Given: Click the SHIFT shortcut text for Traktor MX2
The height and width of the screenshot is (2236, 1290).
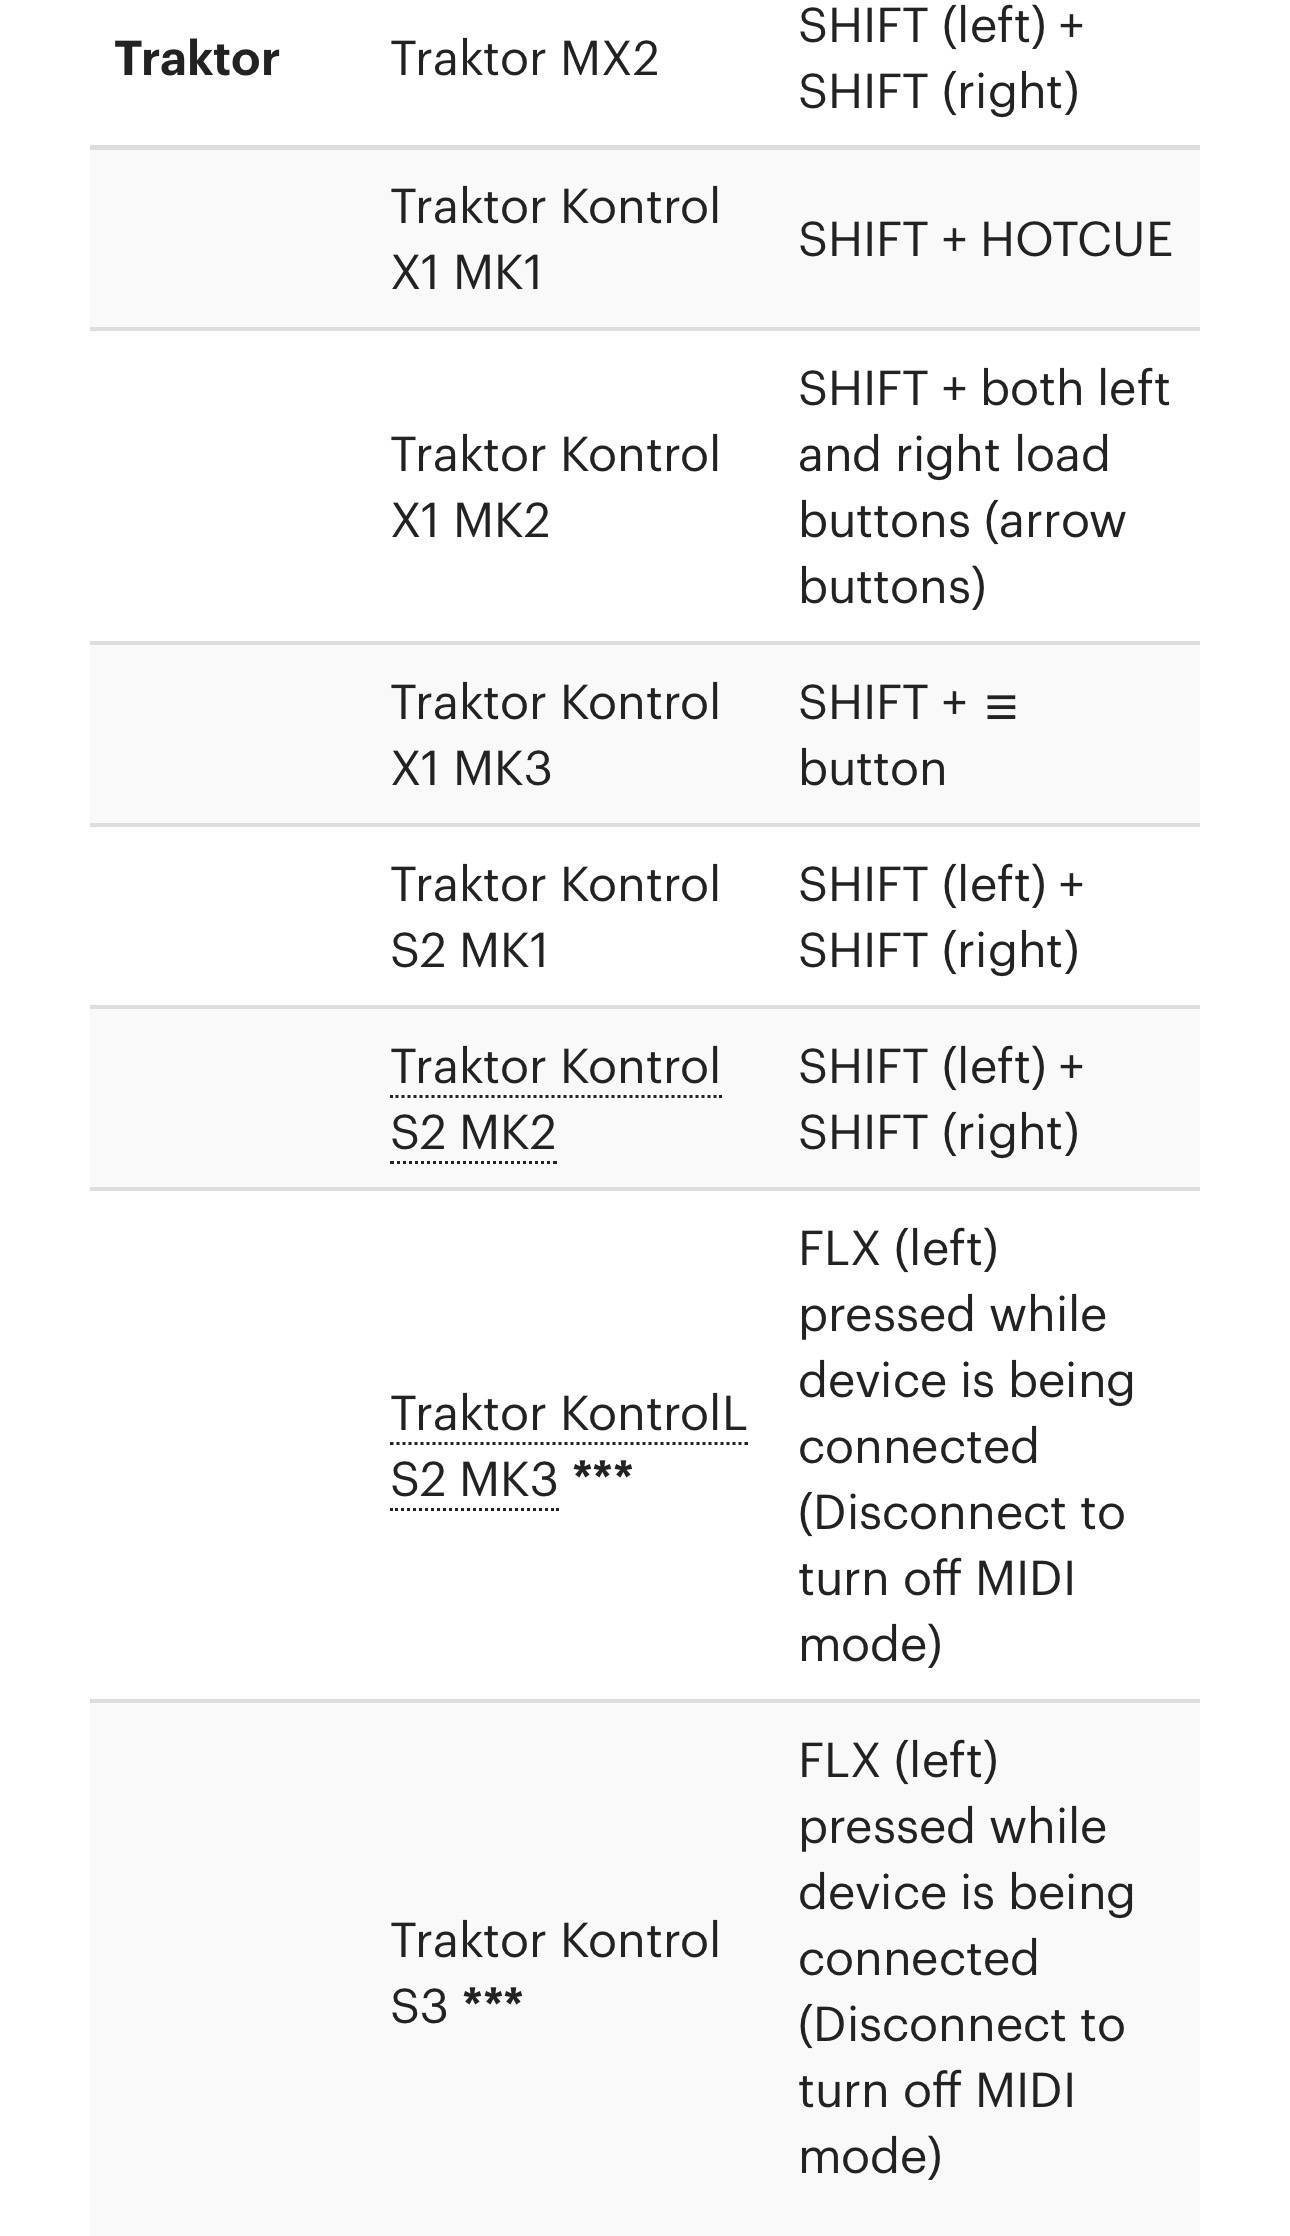Looking at the screenshot, I should pyautogui.click(x=940, y=59).
